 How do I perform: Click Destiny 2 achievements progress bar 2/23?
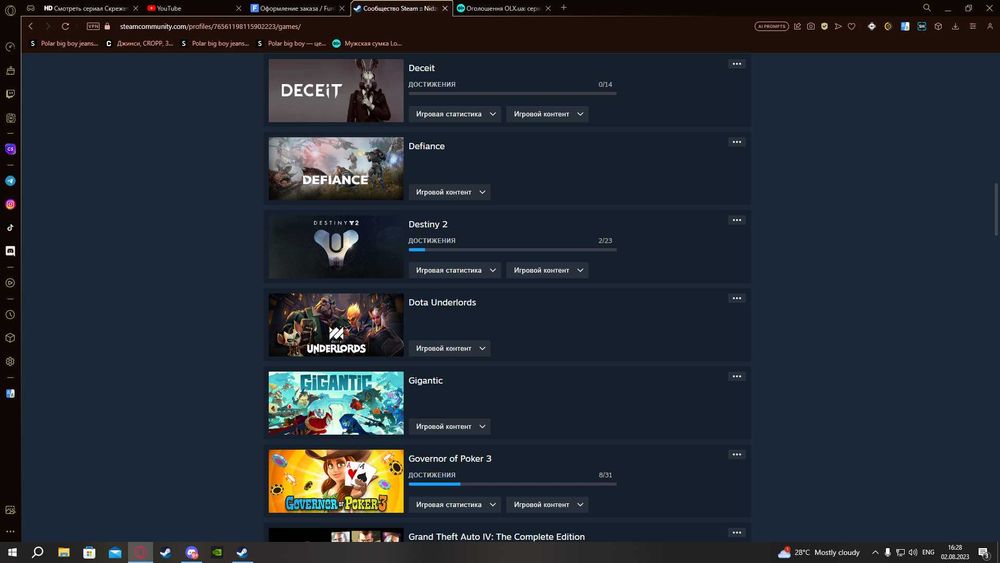point(512,249)
